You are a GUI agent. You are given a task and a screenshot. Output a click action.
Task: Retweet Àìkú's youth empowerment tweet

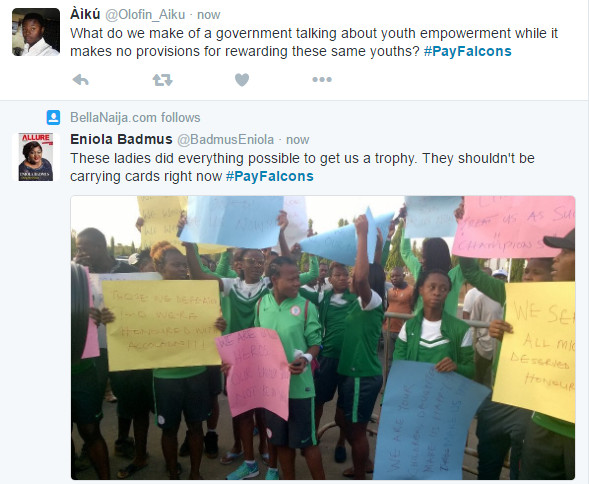162,80
